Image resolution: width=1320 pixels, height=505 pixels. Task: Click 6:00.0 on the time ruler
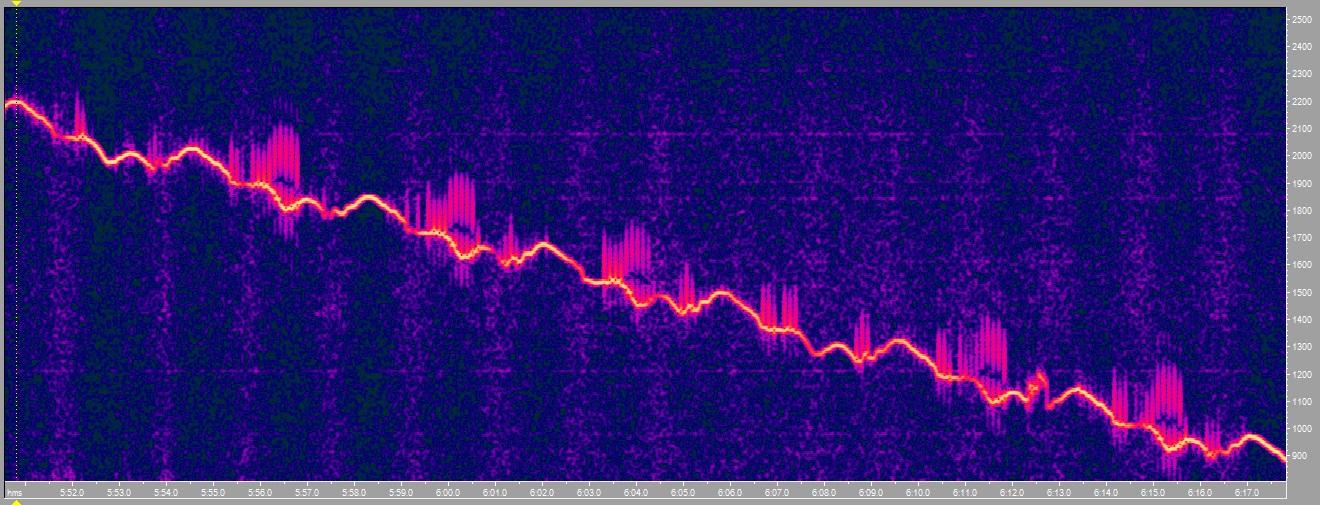[x=448, y=493]
